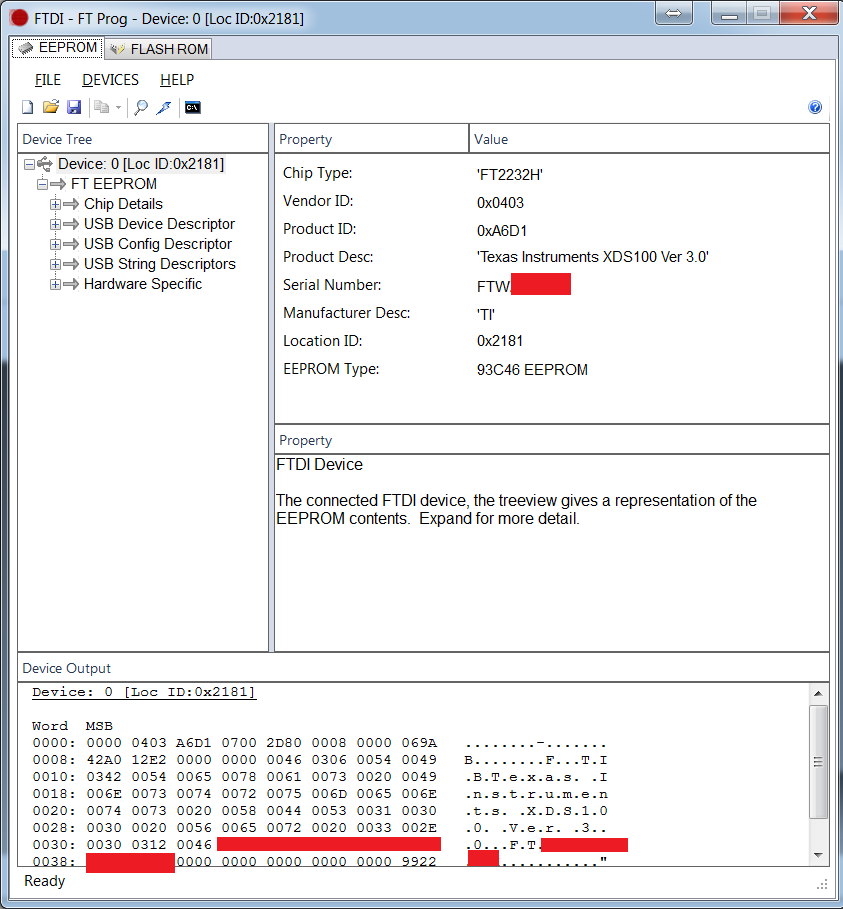Click the Device Output scrollbar down arrow
The width and height of the screenshot is (843, 909).
tap(818, 855)
